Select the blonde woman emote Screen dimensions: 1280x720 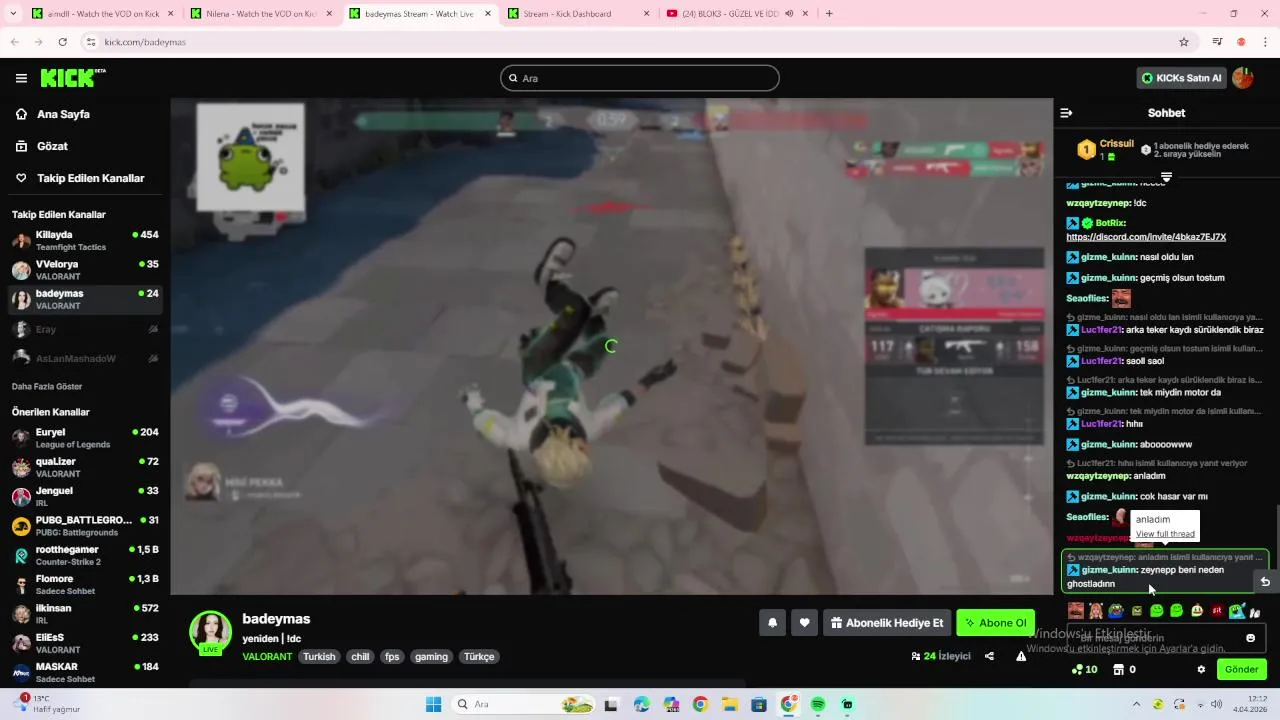tap(1096, 611)
